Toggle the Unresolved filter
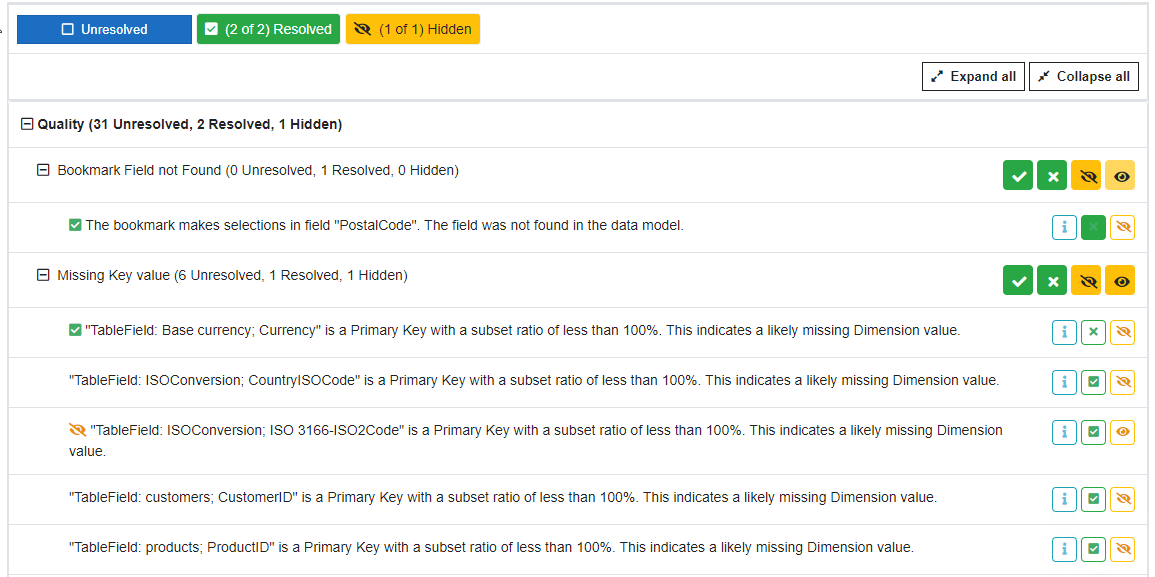The width and height of the screenshot is (1155, 577). pos(104,30)
